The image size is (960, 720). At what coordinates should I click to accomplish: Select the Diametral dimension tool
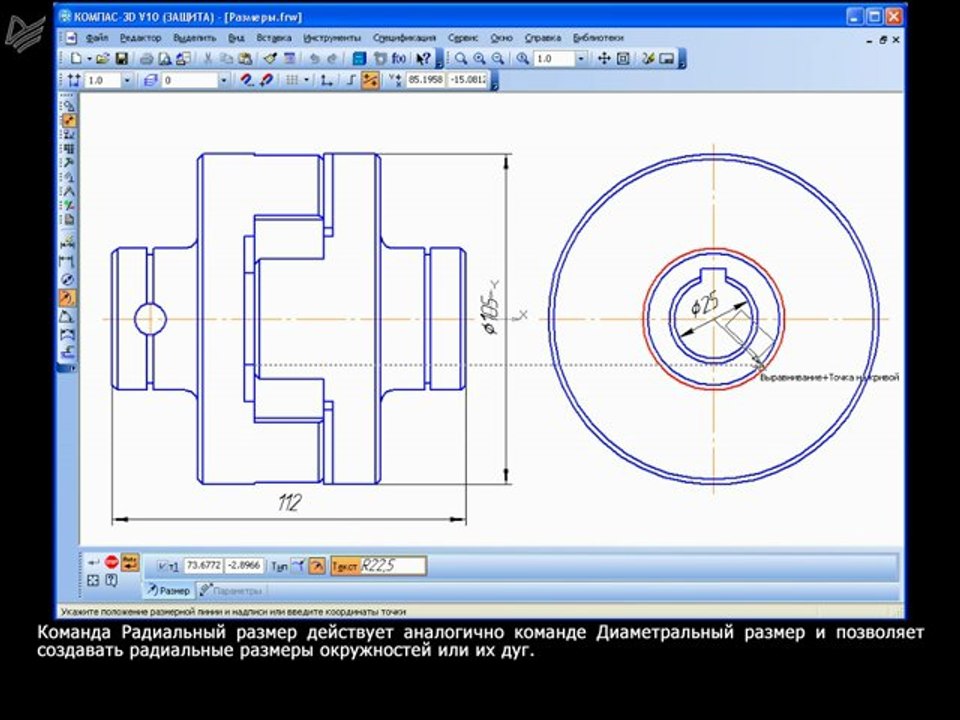click(67, 279)
